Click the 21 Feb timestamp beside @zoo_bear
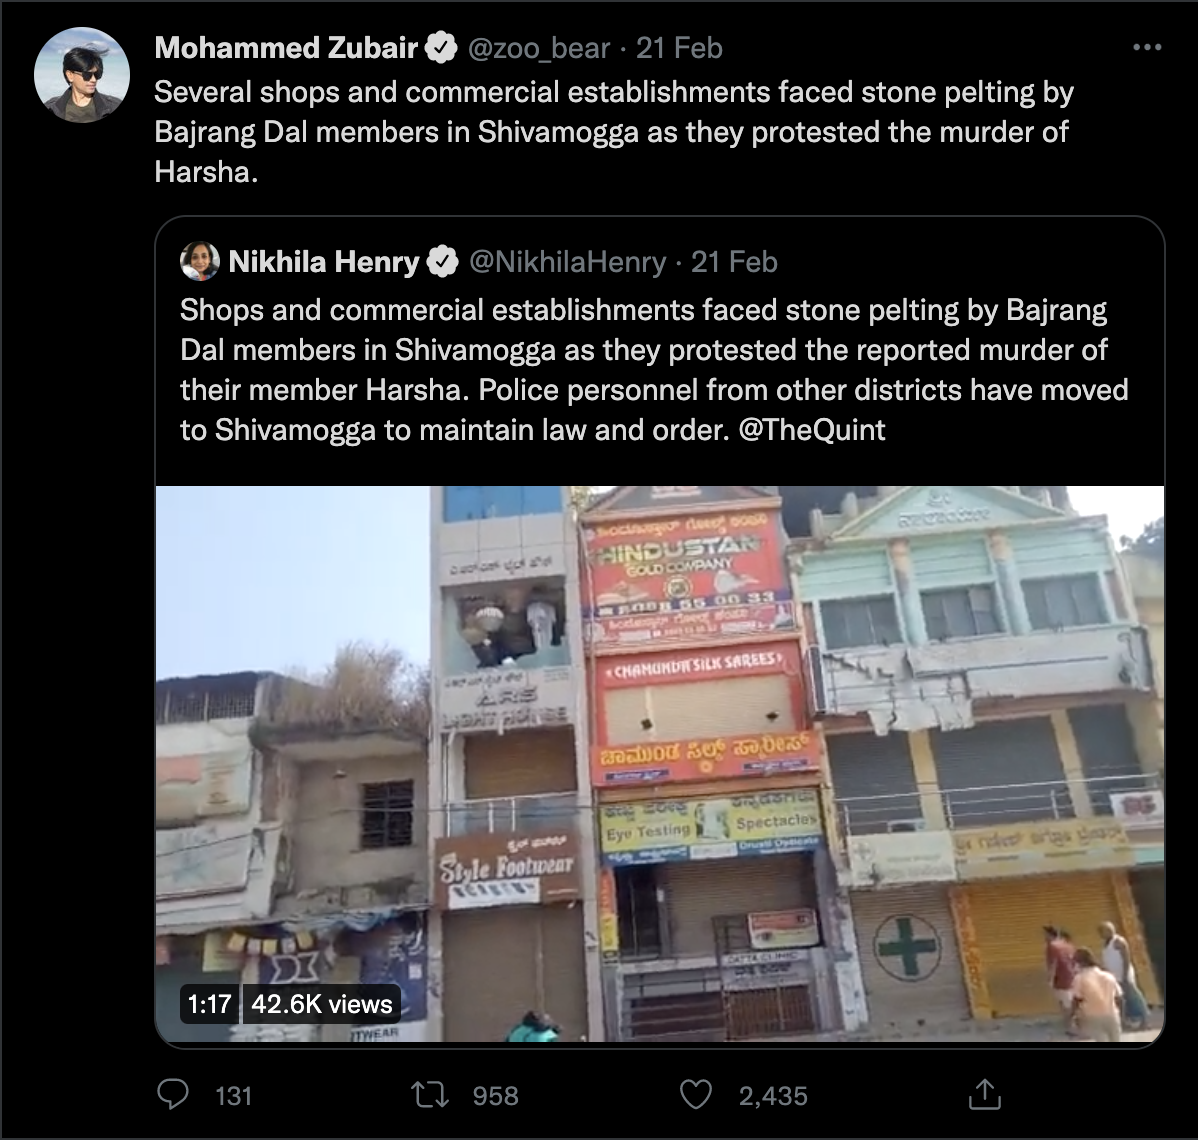This screenshot has width=1198, height=1140. coord(679,48)
